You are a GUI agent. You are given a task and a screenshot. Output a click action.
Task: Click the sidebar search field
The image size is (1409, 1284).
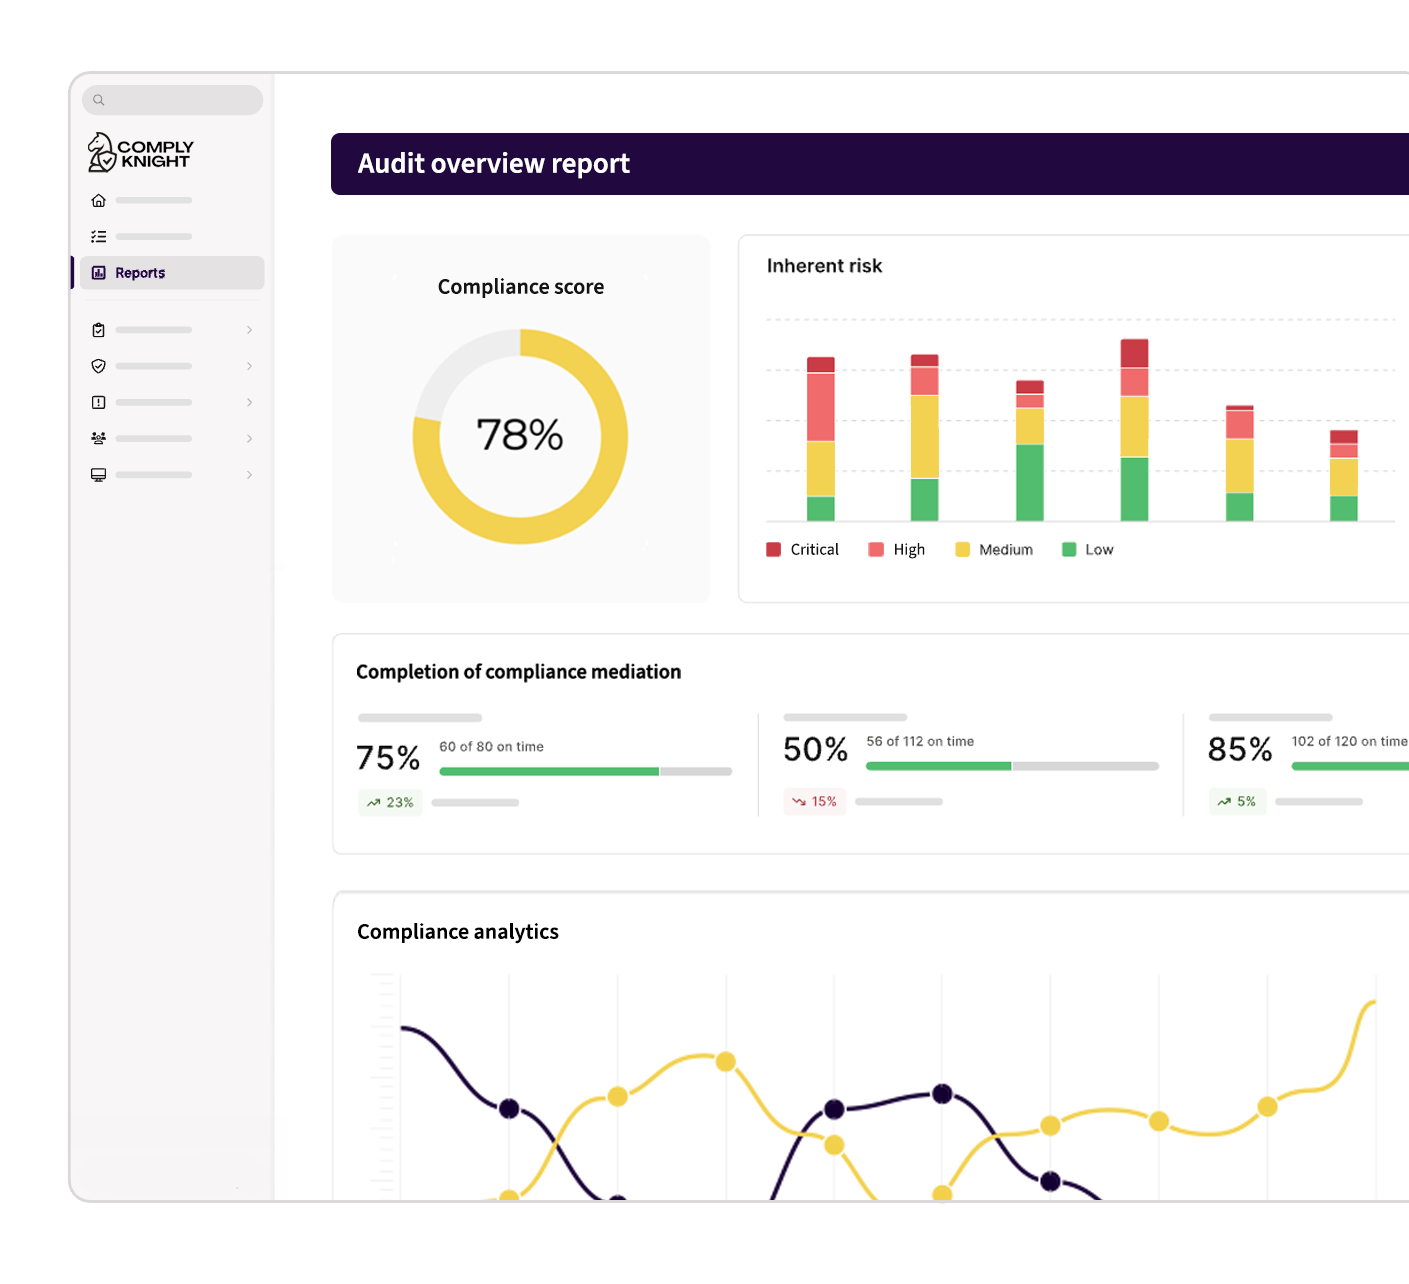pyautogui.click(x=172, y=100)
